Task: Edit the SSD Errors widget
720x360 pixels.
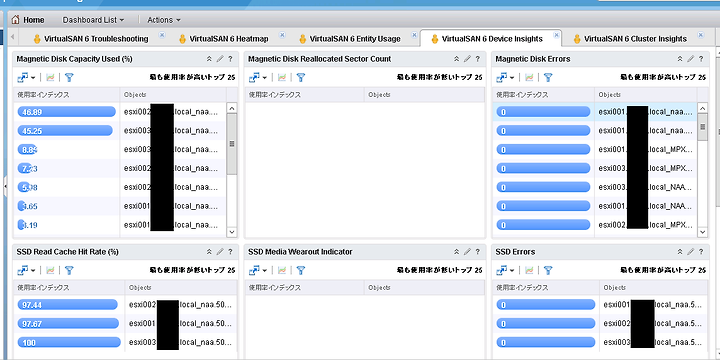Action: click(x=691, y=252)
